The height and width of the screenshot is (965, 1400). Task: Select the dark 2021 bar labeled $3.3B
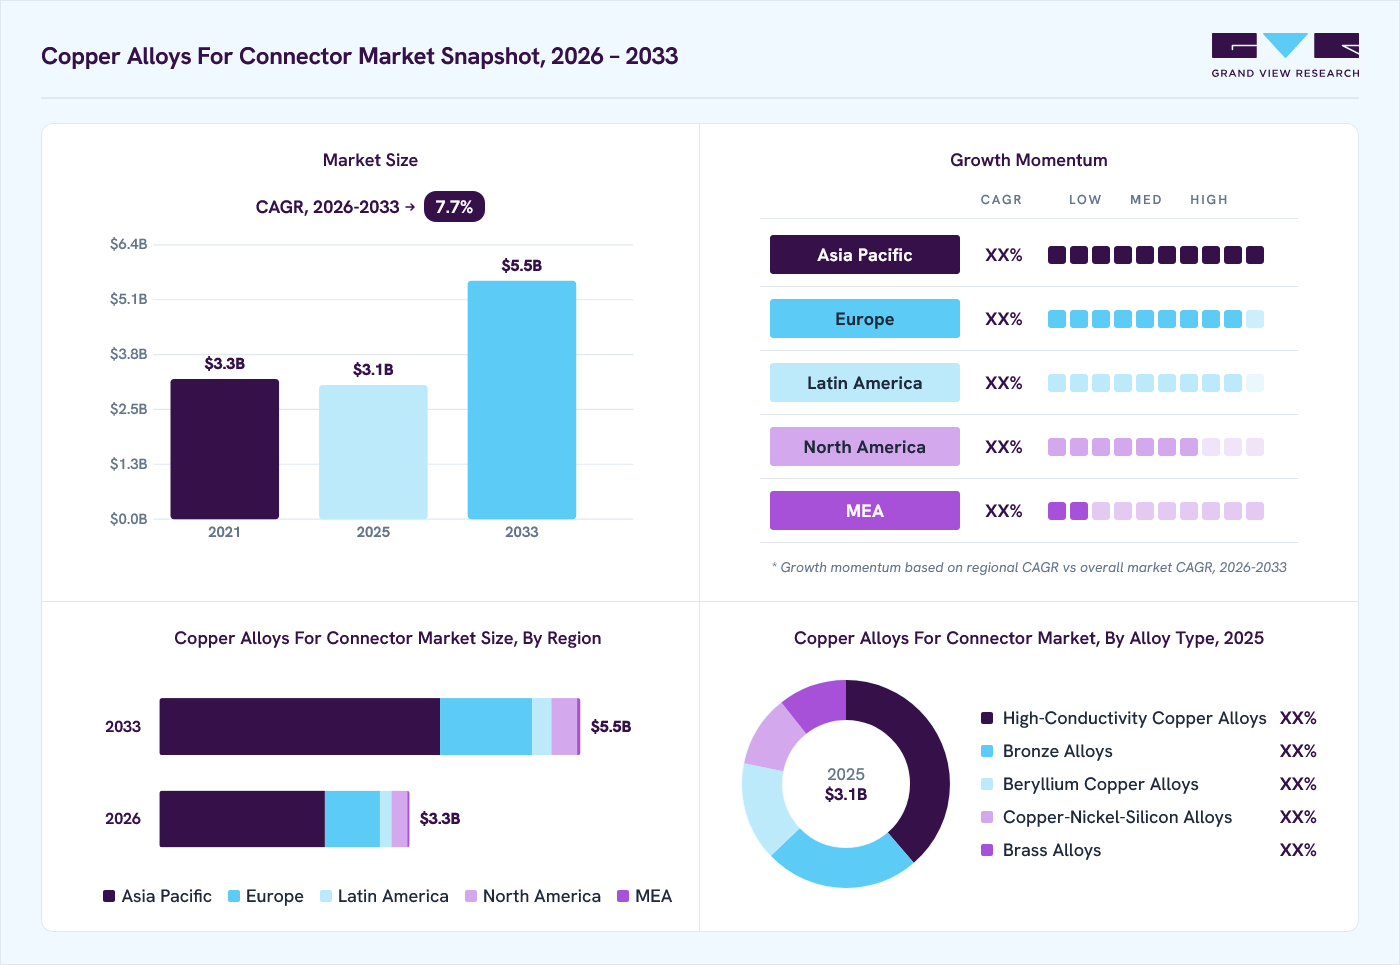point(225,449)
